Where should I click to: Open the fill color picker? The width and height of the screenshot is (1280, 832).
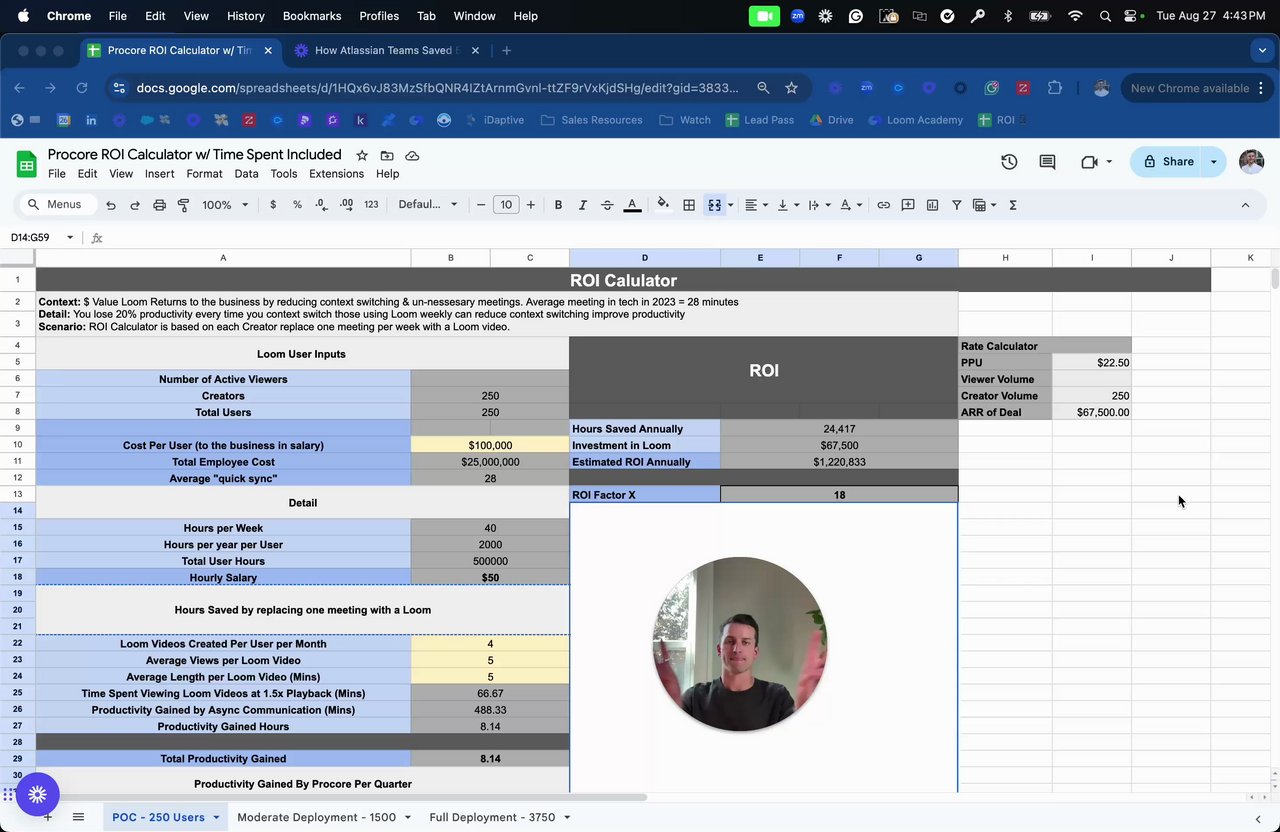click(663, 205)
